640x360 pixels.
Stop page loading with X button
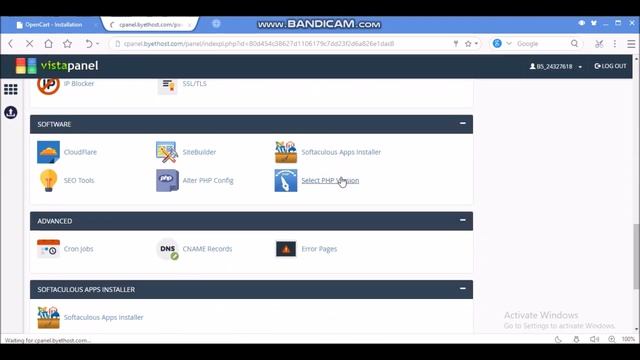click(29, 43)
